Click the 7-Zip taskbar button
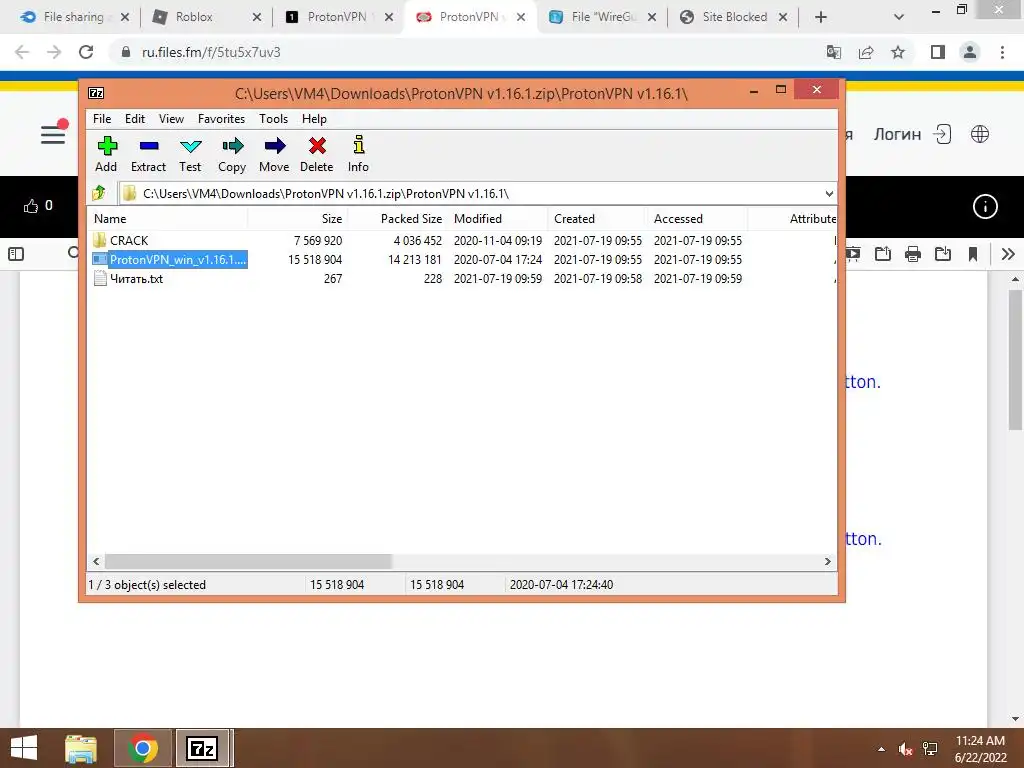The image size is (1024, 768). click(202, 748)
